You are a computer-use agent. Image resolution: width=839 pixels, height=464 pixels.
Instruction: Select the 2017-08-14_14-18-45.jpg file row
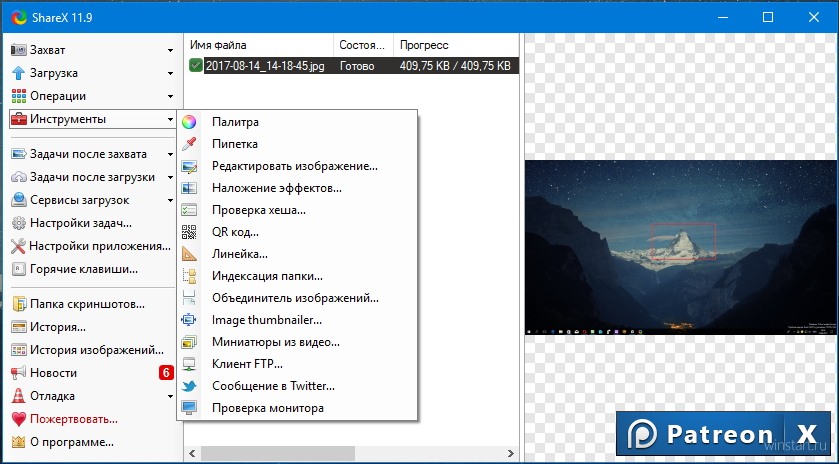coord(353,66)
